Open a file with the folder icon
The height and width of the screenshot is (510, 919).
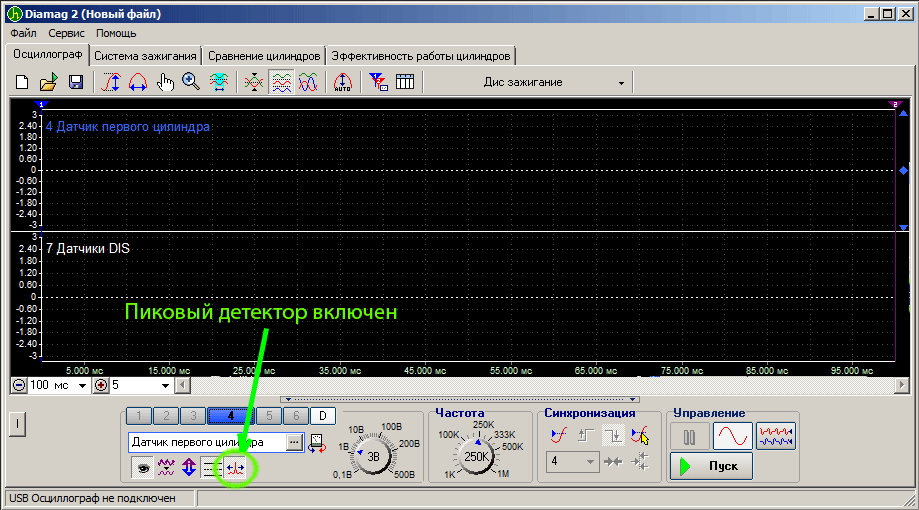coord(48,82)
